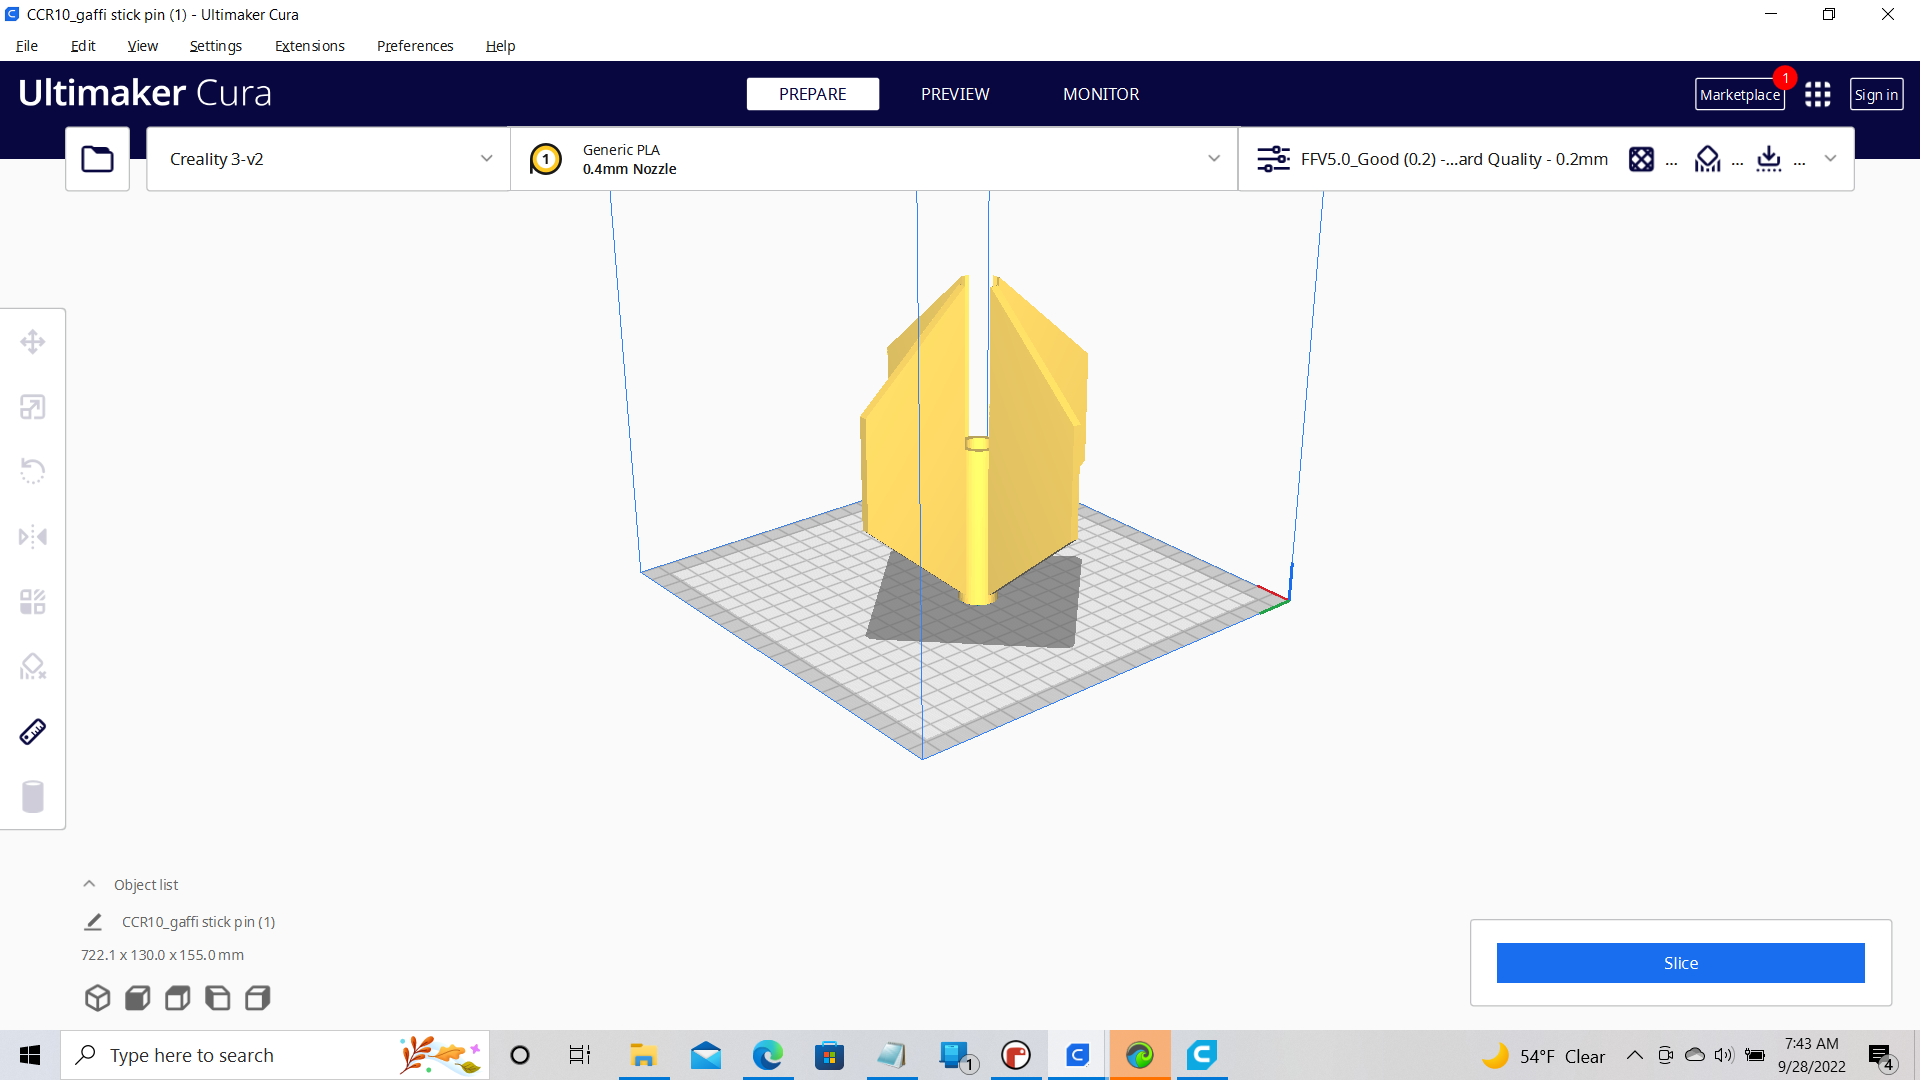Viewport: 1920px width, 1080px height.
Task: Click the 722.1 x 130.0 x 155.0 mm dimensions
Action: [x=162, y=955]
